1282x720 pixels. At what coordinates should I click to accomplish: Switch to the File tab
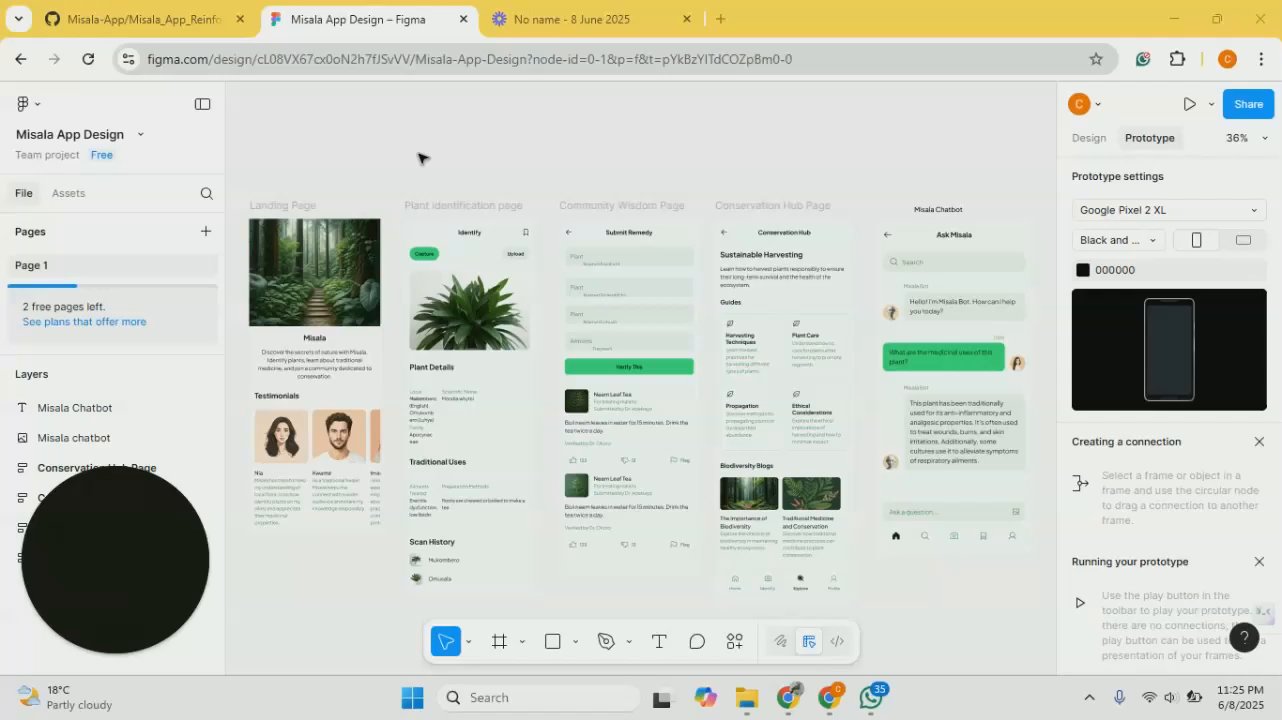(24, 193)
